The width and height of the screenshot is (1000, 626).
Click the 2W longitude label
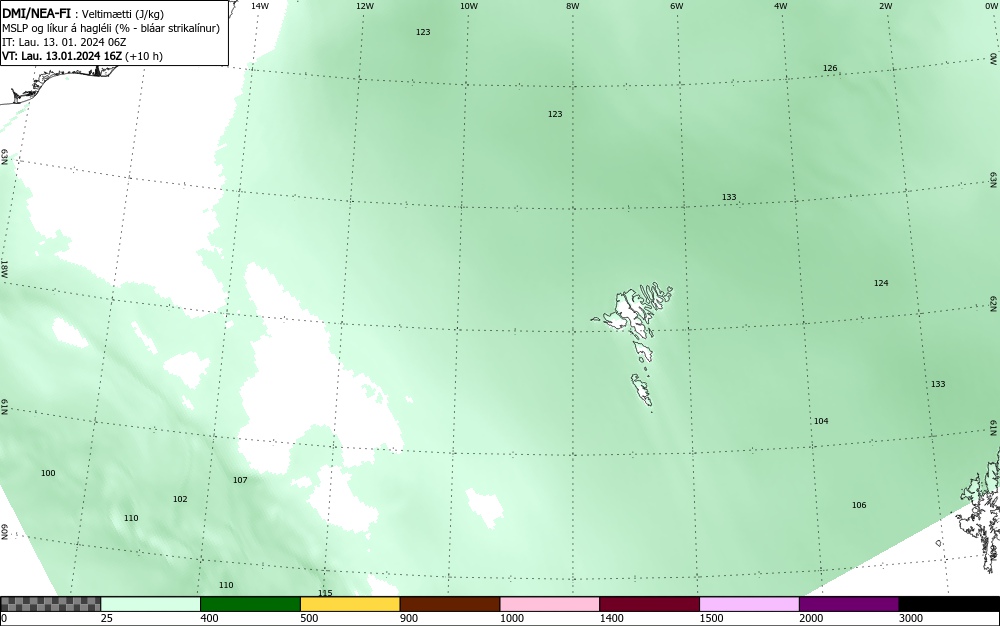point(885,6)
